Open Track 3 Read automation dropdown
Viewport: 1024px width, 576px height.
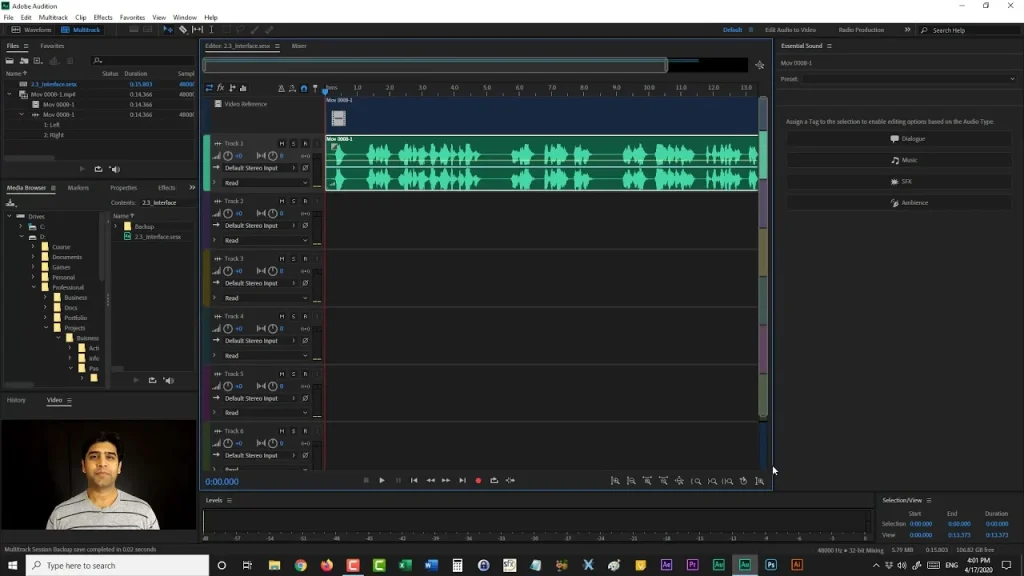pos(265,298)
